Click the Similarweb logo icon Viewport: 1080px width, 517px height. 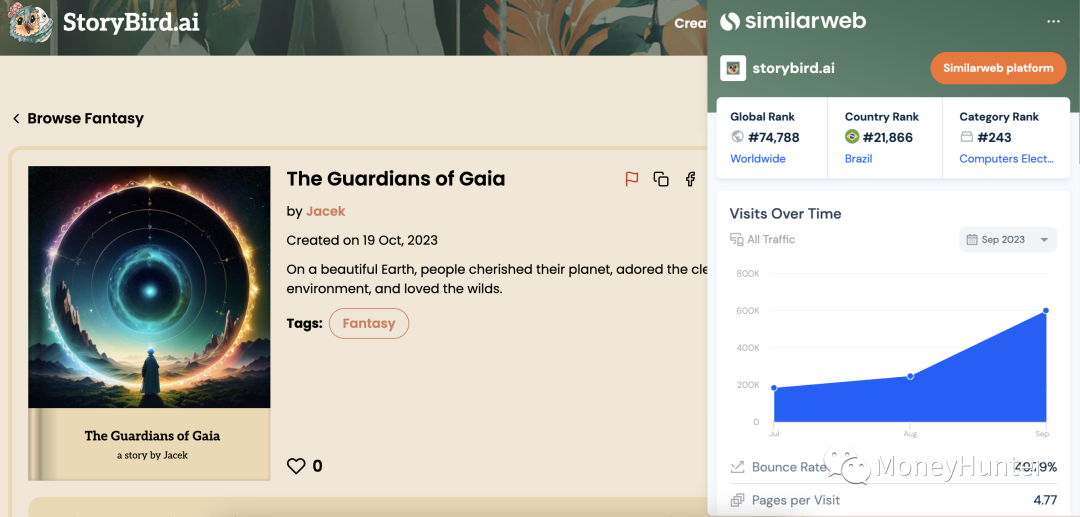click(x=731, y=21)
